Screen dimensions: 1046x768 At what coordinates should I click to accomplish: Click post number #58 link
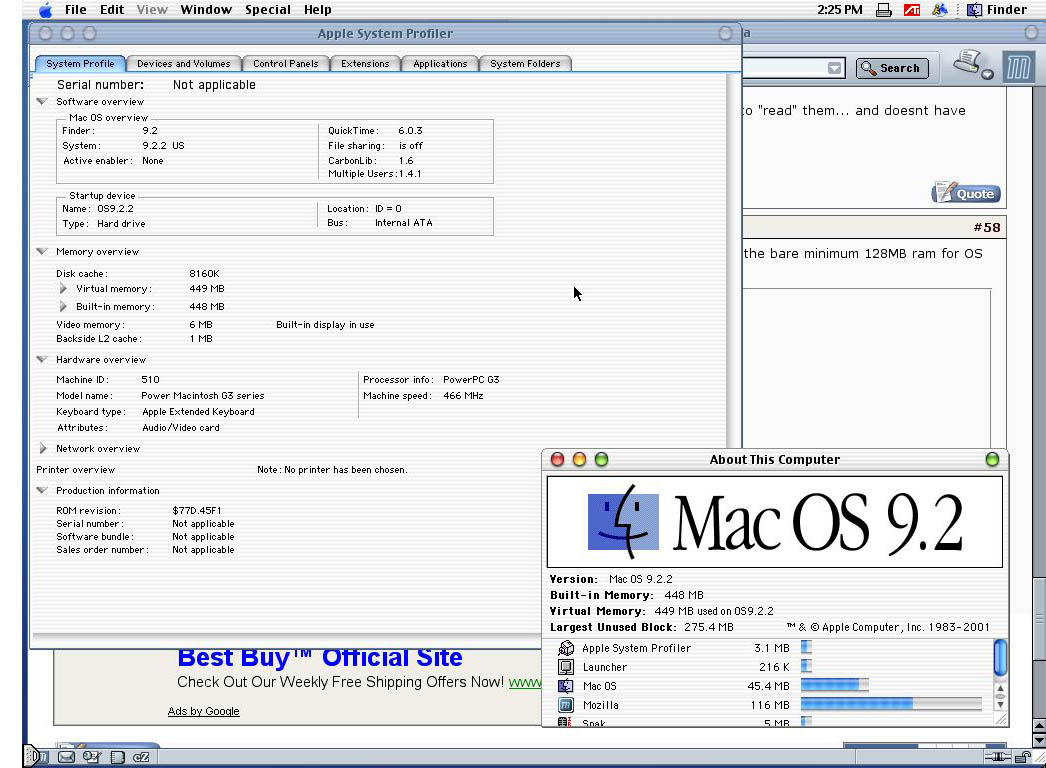click(987, 228)
